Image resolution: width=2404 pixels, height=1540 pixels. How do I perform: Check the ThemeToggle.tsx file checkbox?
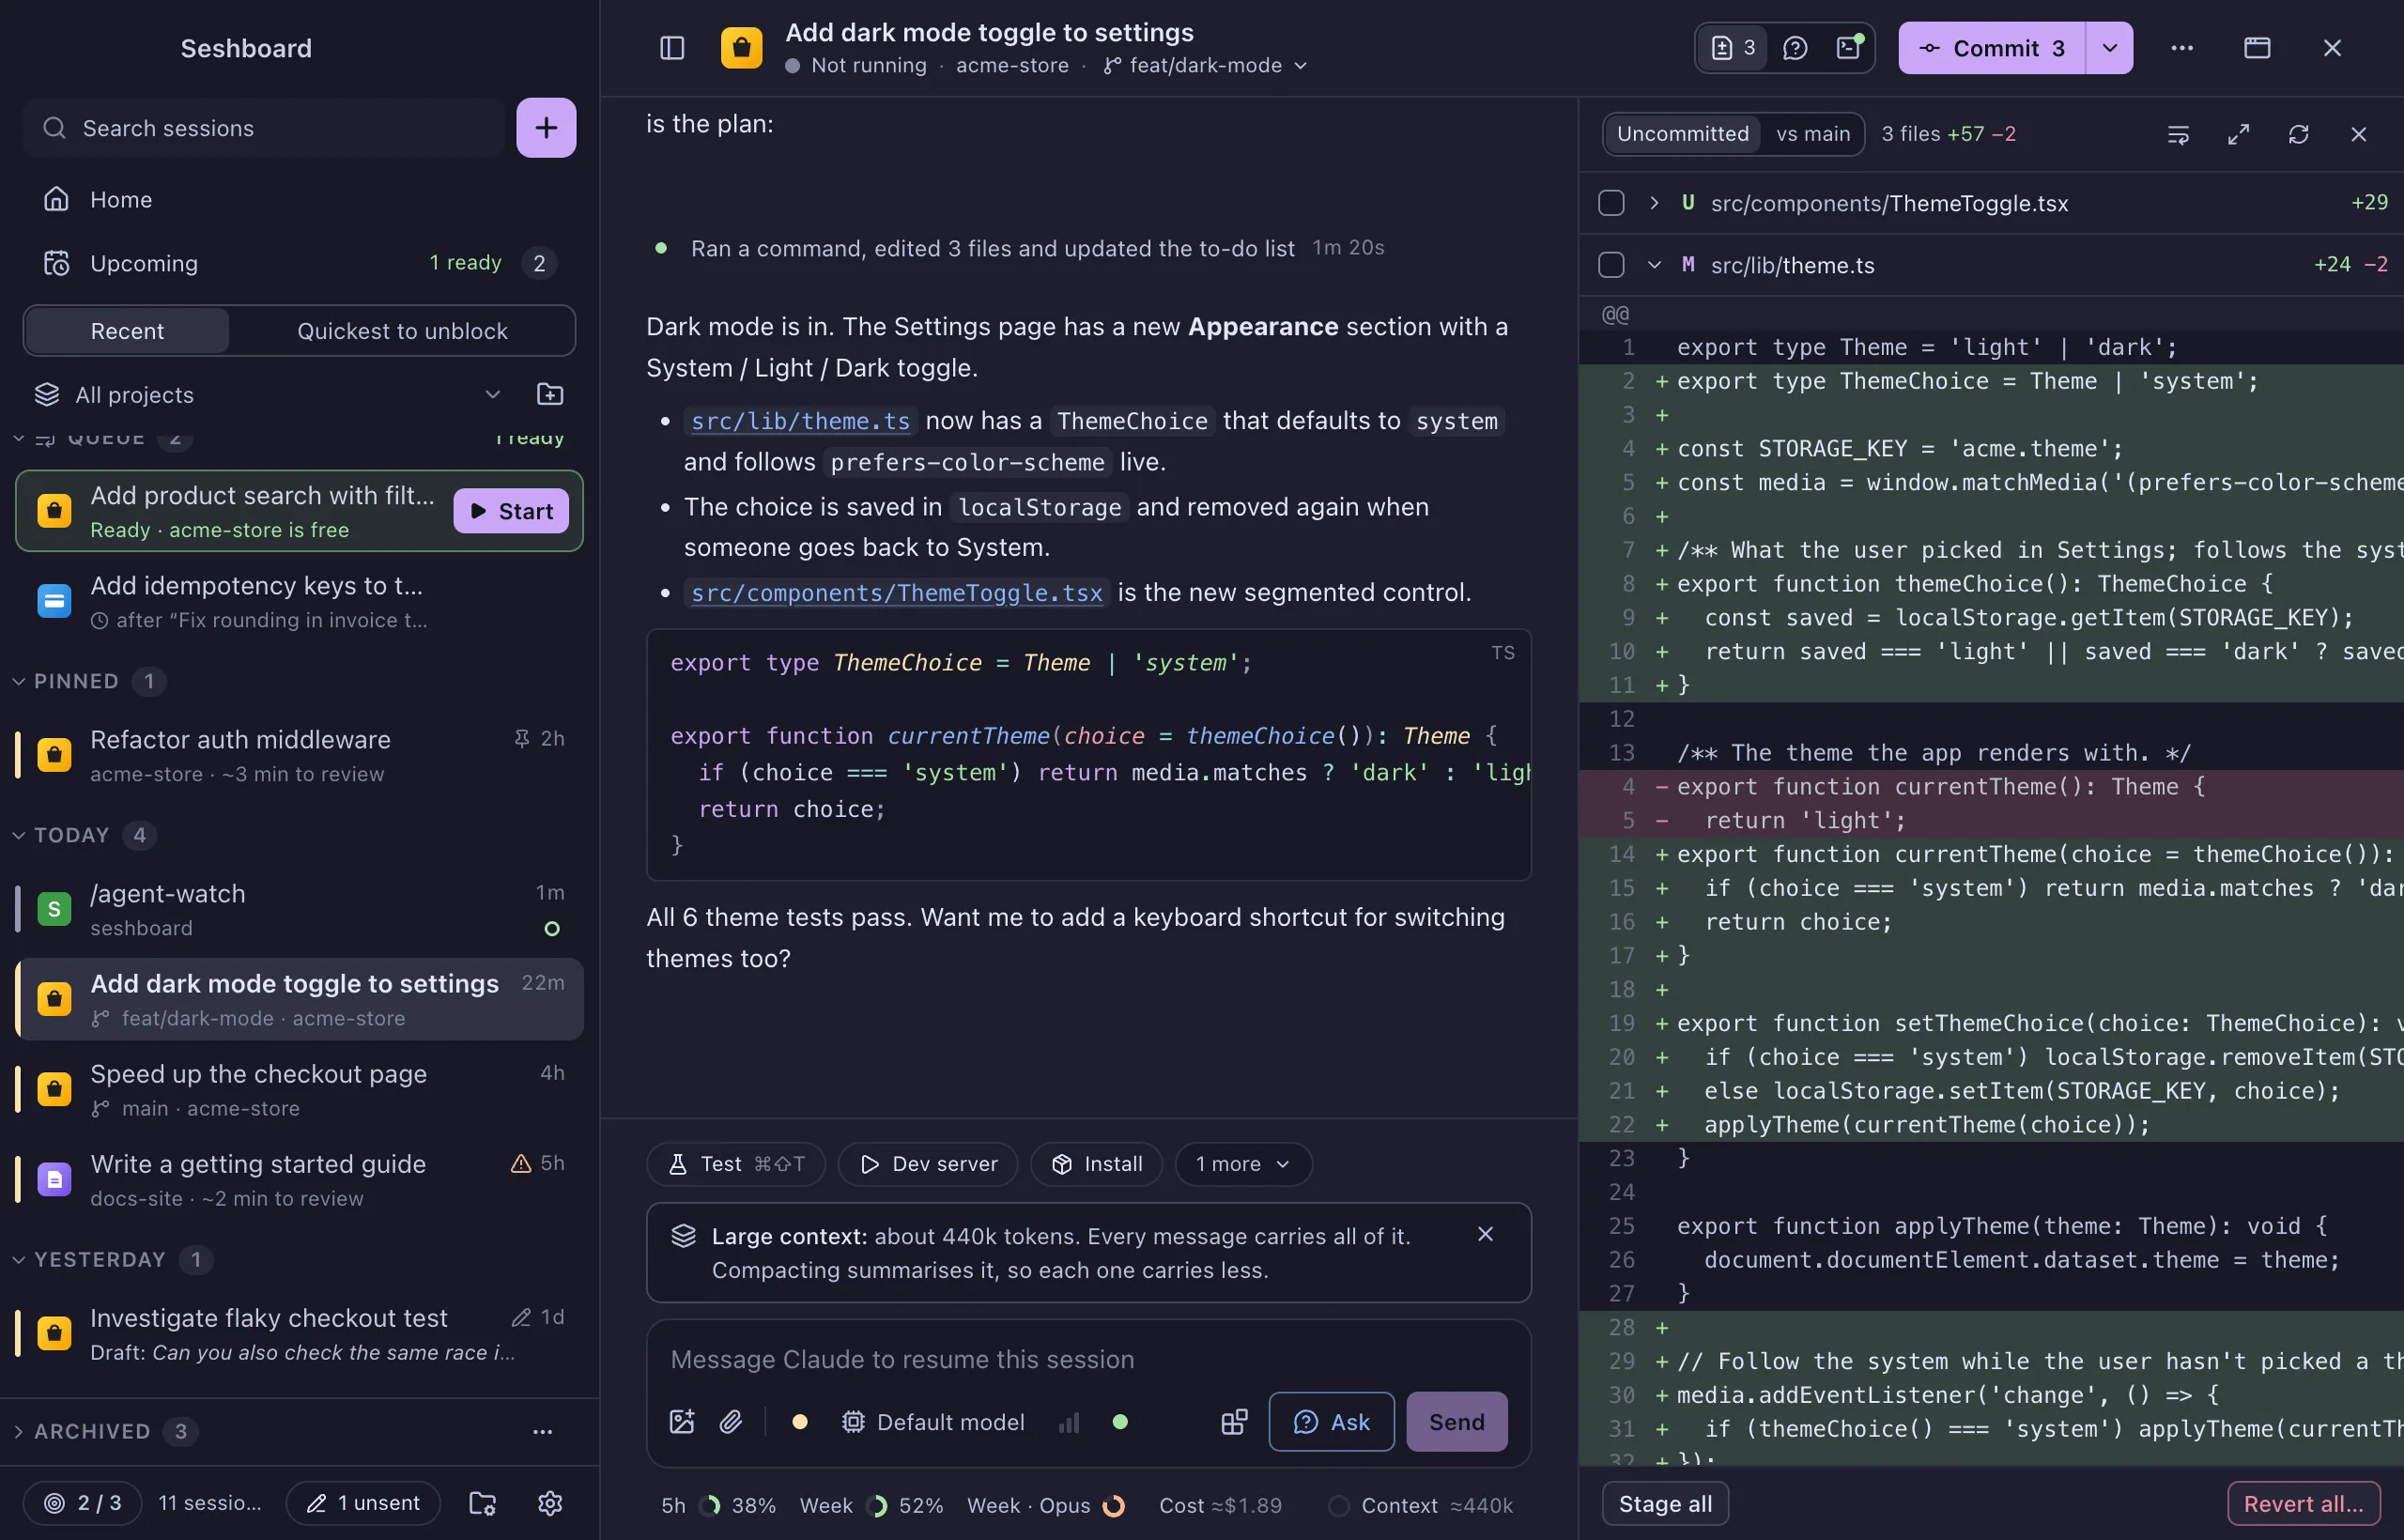[x=1611, y=203]
